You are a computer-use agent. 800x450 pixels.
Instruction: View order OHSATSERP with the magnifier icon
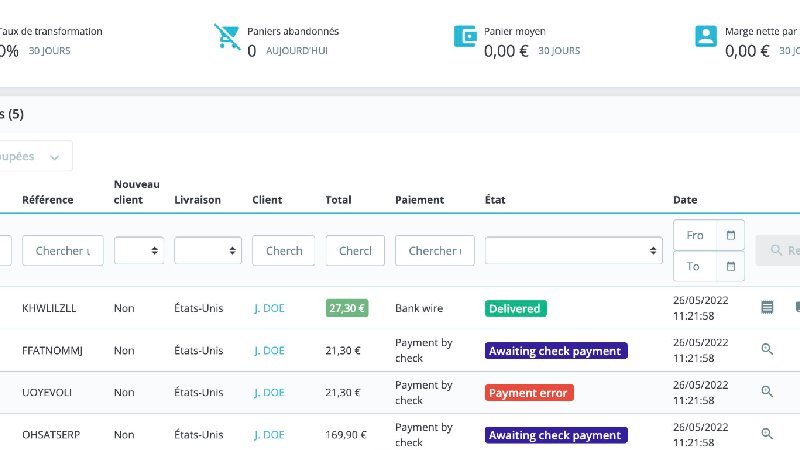(x=767, y=434)
